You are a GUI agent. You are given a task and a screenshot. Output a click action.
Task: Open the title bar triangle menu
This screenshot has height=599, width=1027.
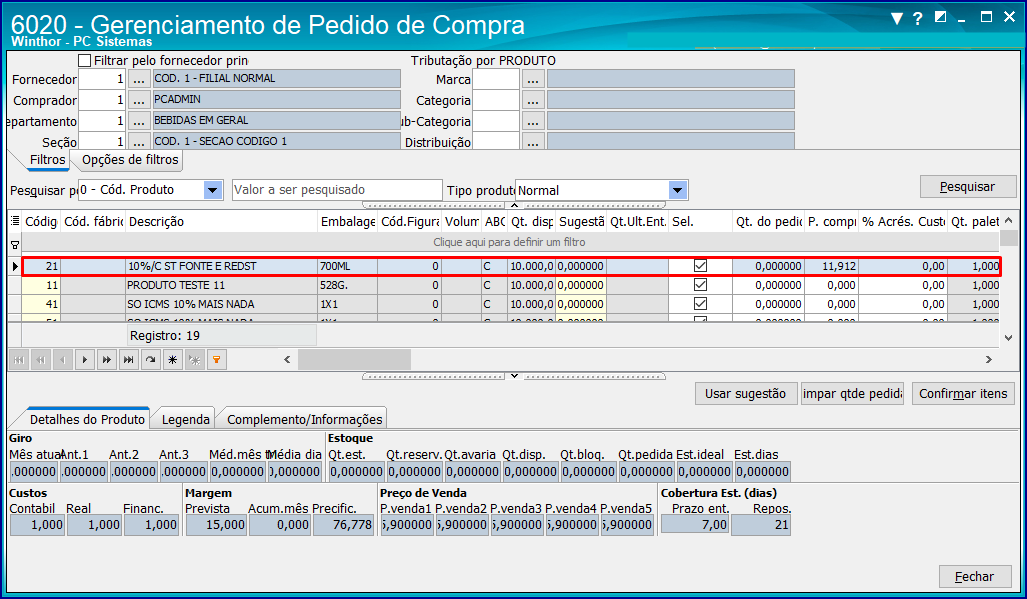tap(897, 18)
